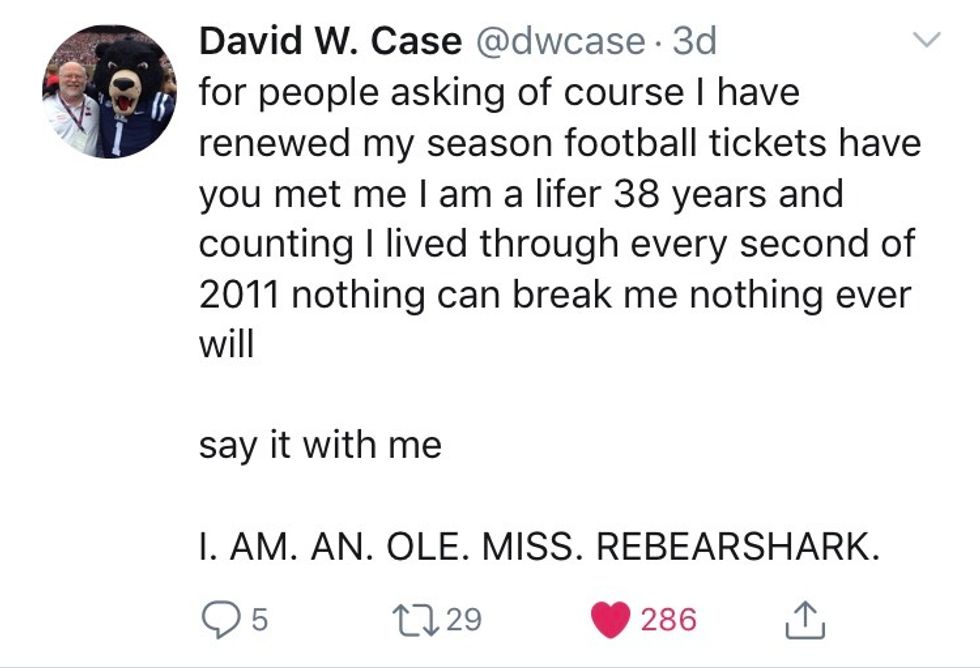Viewport: 980px width, 668px height.
Task: Click the like count showing 286
Action: point(668,621)
